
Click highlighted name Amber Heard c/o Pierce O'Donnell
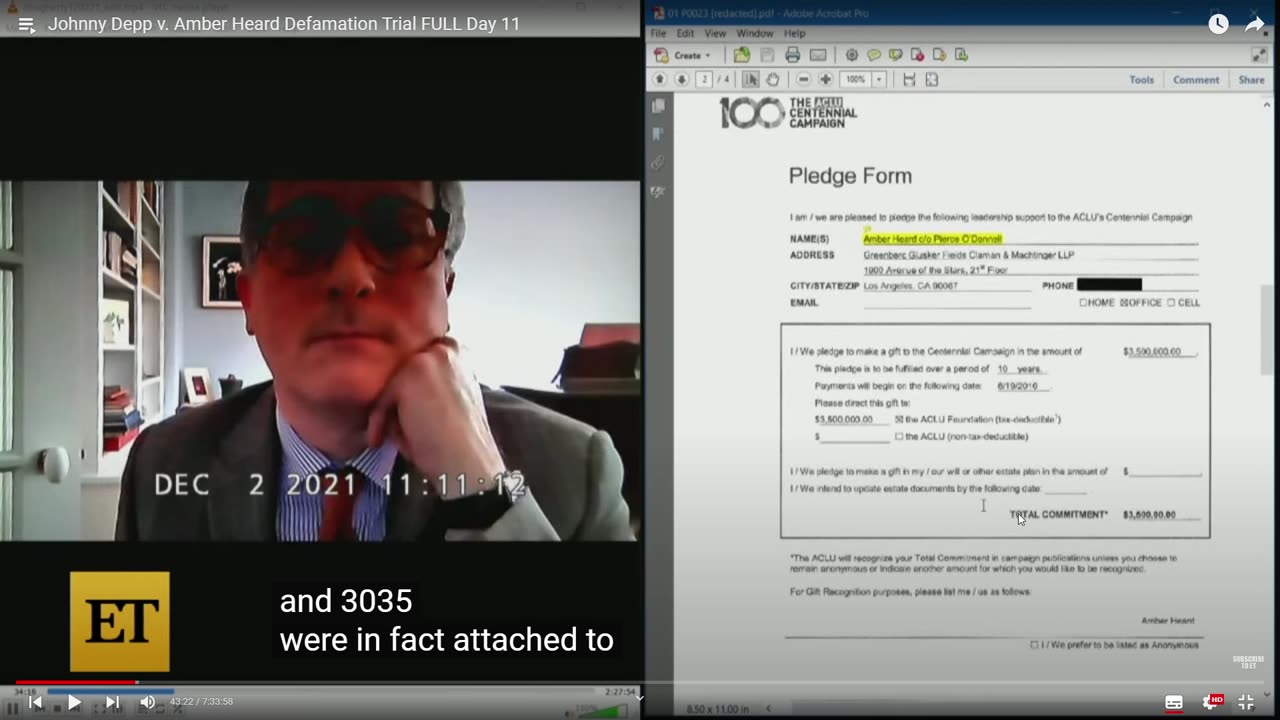(932, 239)
